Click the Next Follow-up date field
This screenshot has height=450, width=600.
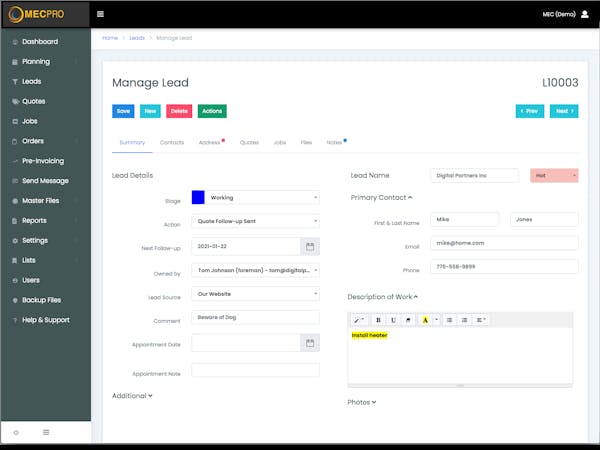click(246, 246)
